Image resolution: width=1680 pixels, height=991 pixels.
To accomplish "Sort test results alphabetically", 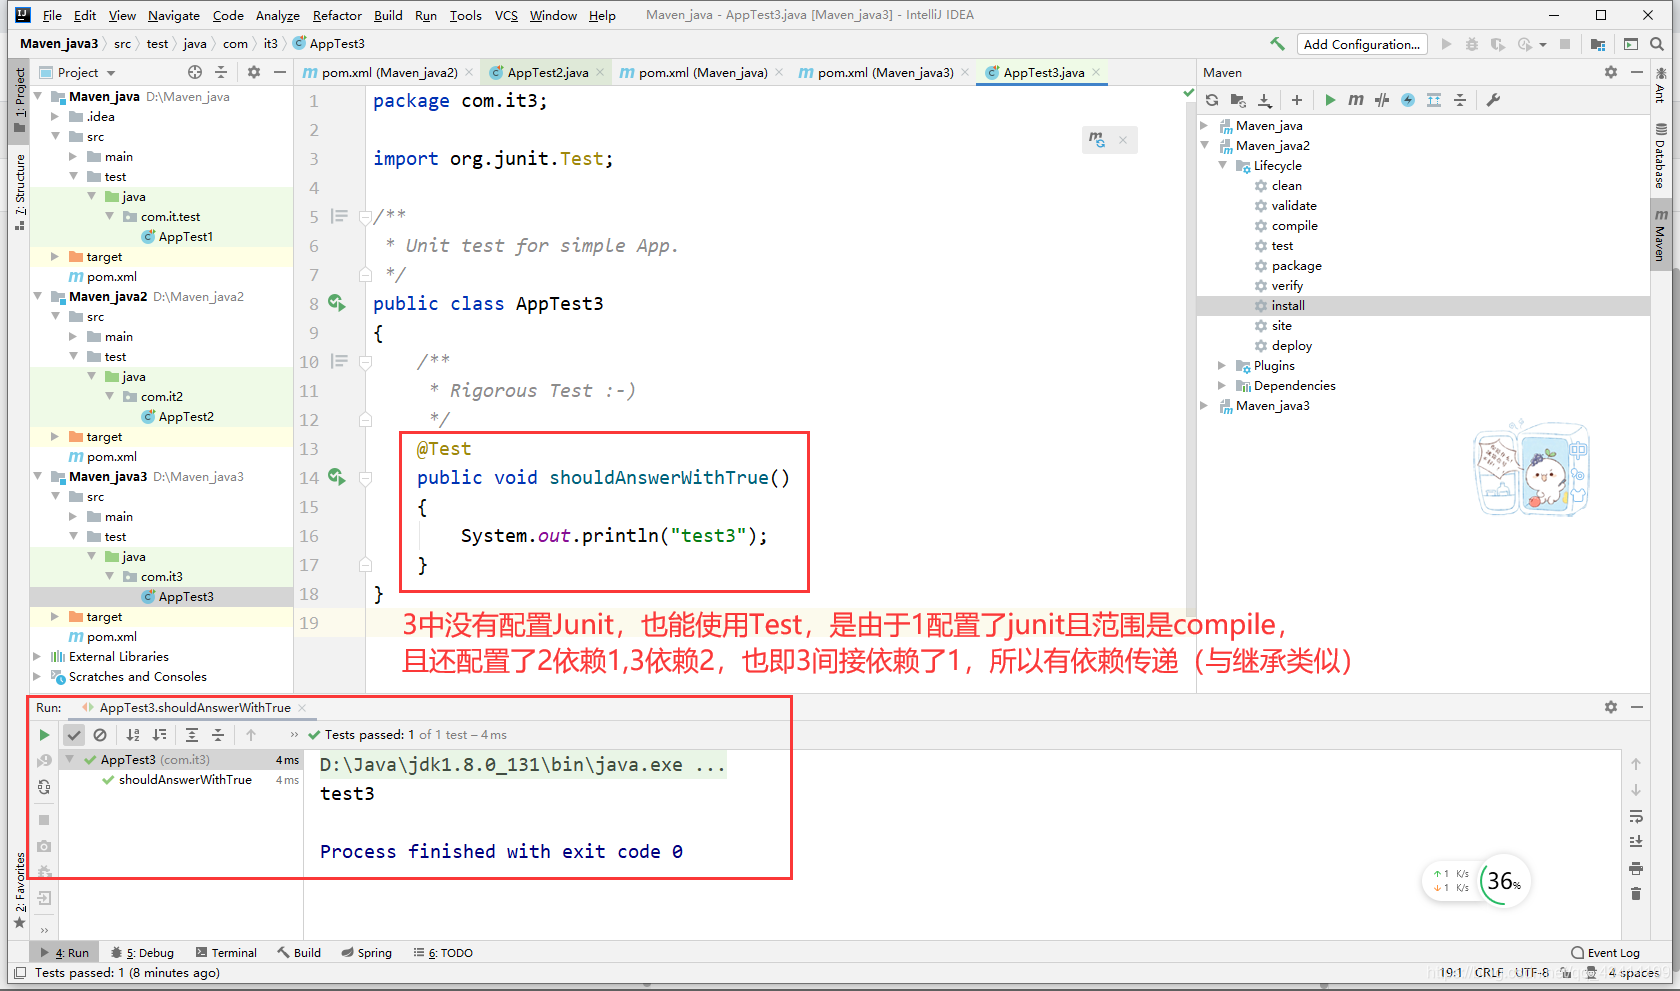I will tap(133, 735).
